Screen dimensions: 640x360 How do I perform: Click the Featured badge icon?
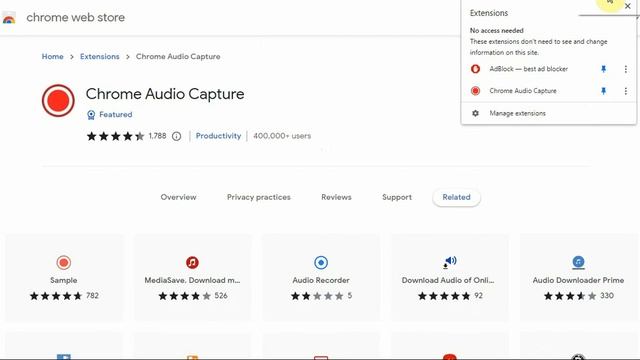coord(91,115)
